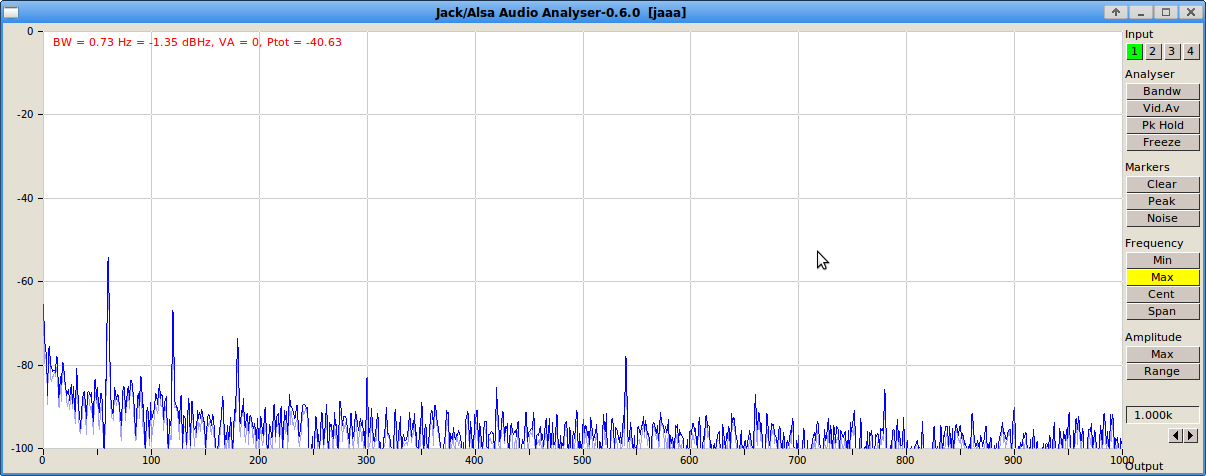Decrease value with the left arrow
This screenshot has height=476, width=1206.
coord(1176,435)
